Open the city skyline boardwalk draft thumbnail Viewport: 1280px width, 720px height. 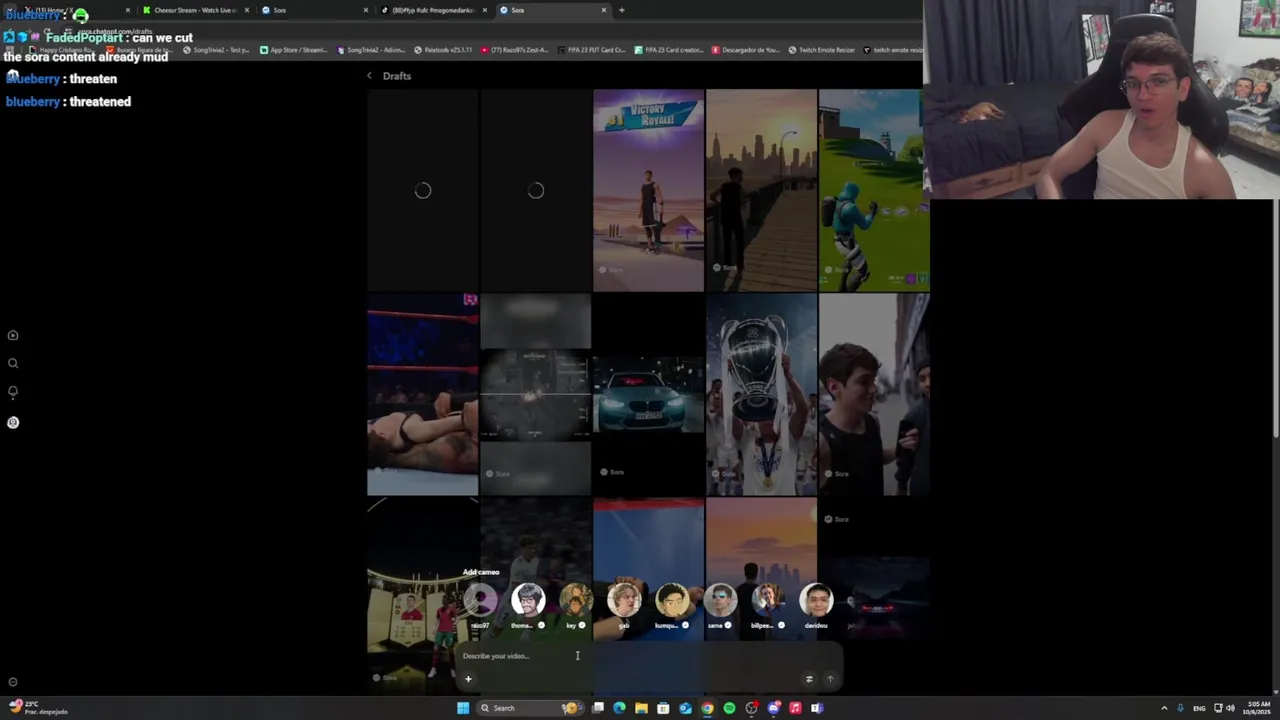[x=761, y=190]
